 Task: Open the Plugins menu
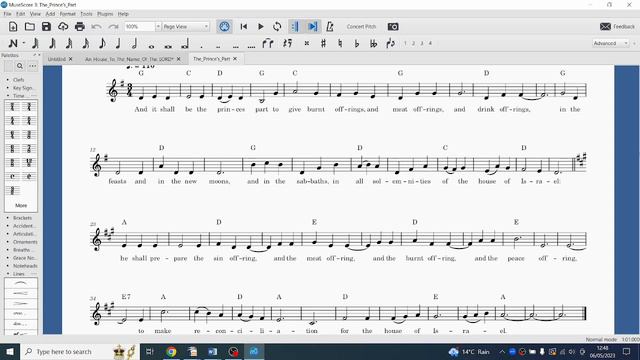point(105,14)
